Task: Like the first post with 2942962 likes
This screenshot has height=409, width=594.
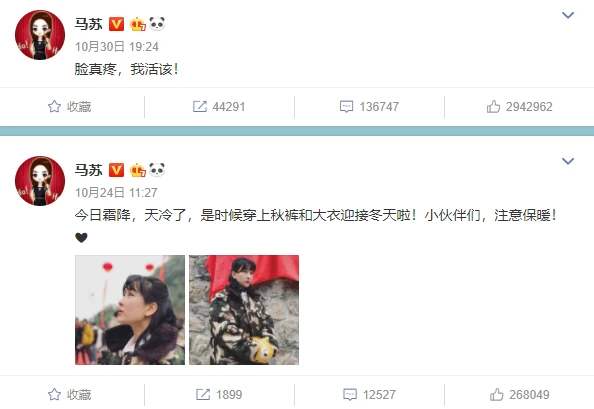Action: [x=493, y=106]
